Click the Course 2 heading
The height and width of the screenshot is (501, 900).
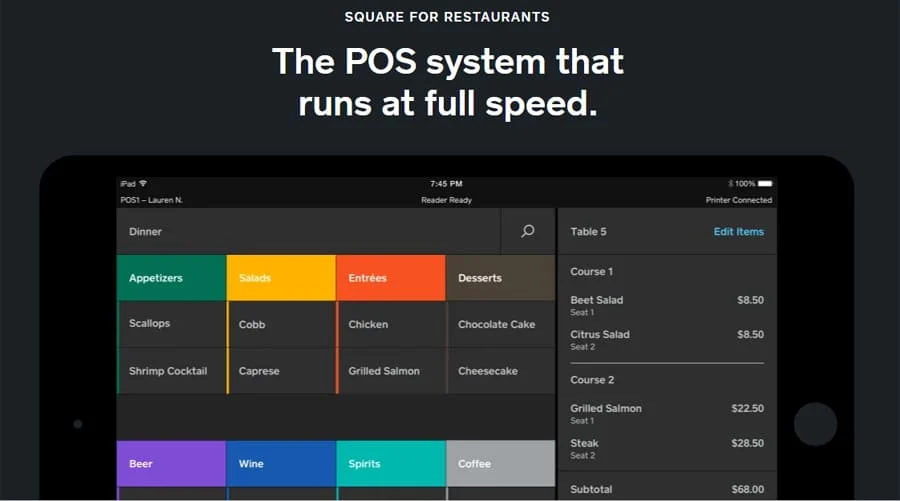(x=592, y=380)
